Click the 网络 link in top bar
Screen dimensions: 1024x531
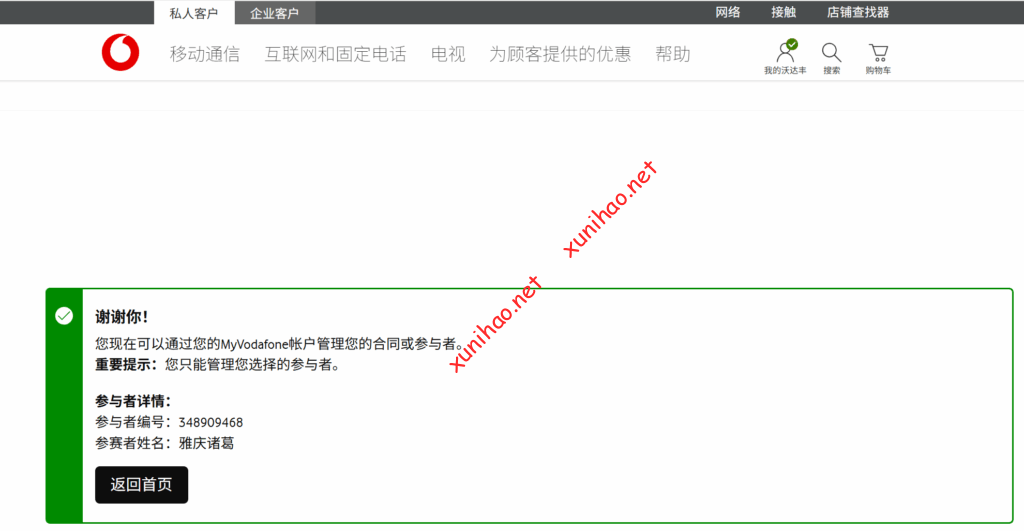728,13
